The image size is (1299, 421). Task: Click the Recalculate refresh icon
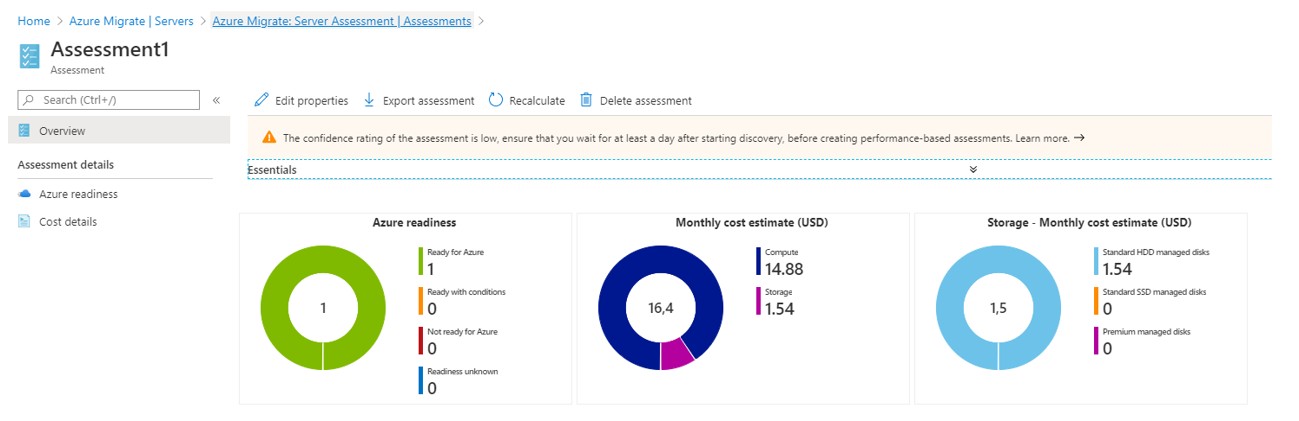pyautogui.click(x=496, y=100)
